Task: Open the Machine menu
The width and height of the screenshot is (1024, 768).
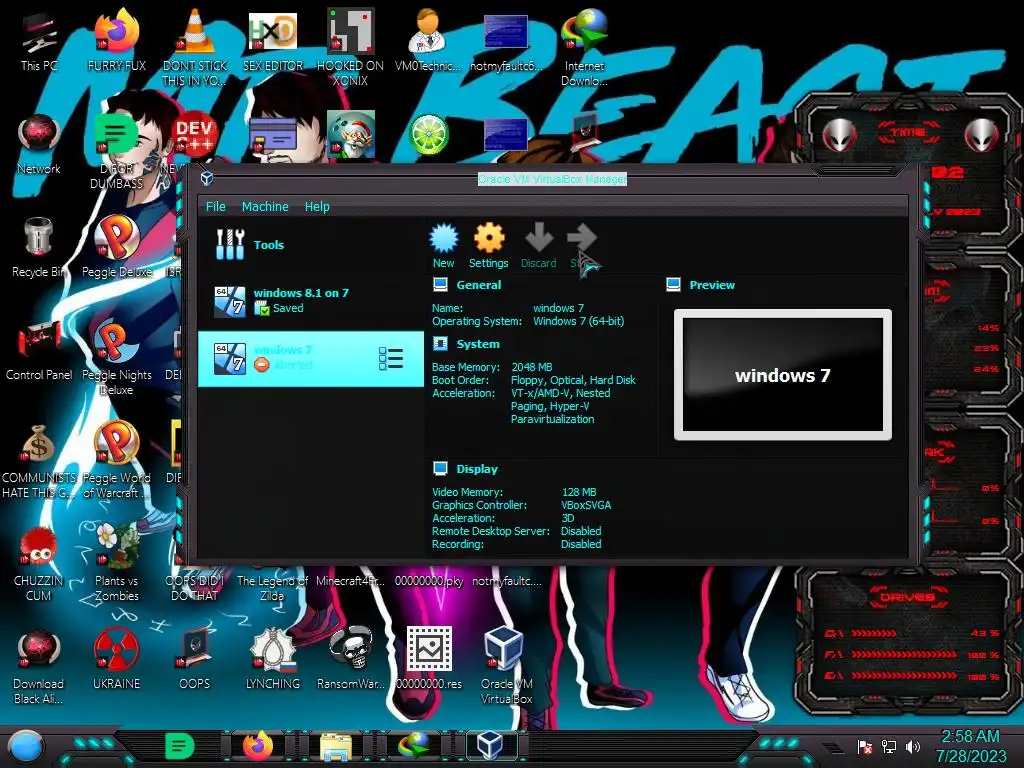Action: coord(265,206)
